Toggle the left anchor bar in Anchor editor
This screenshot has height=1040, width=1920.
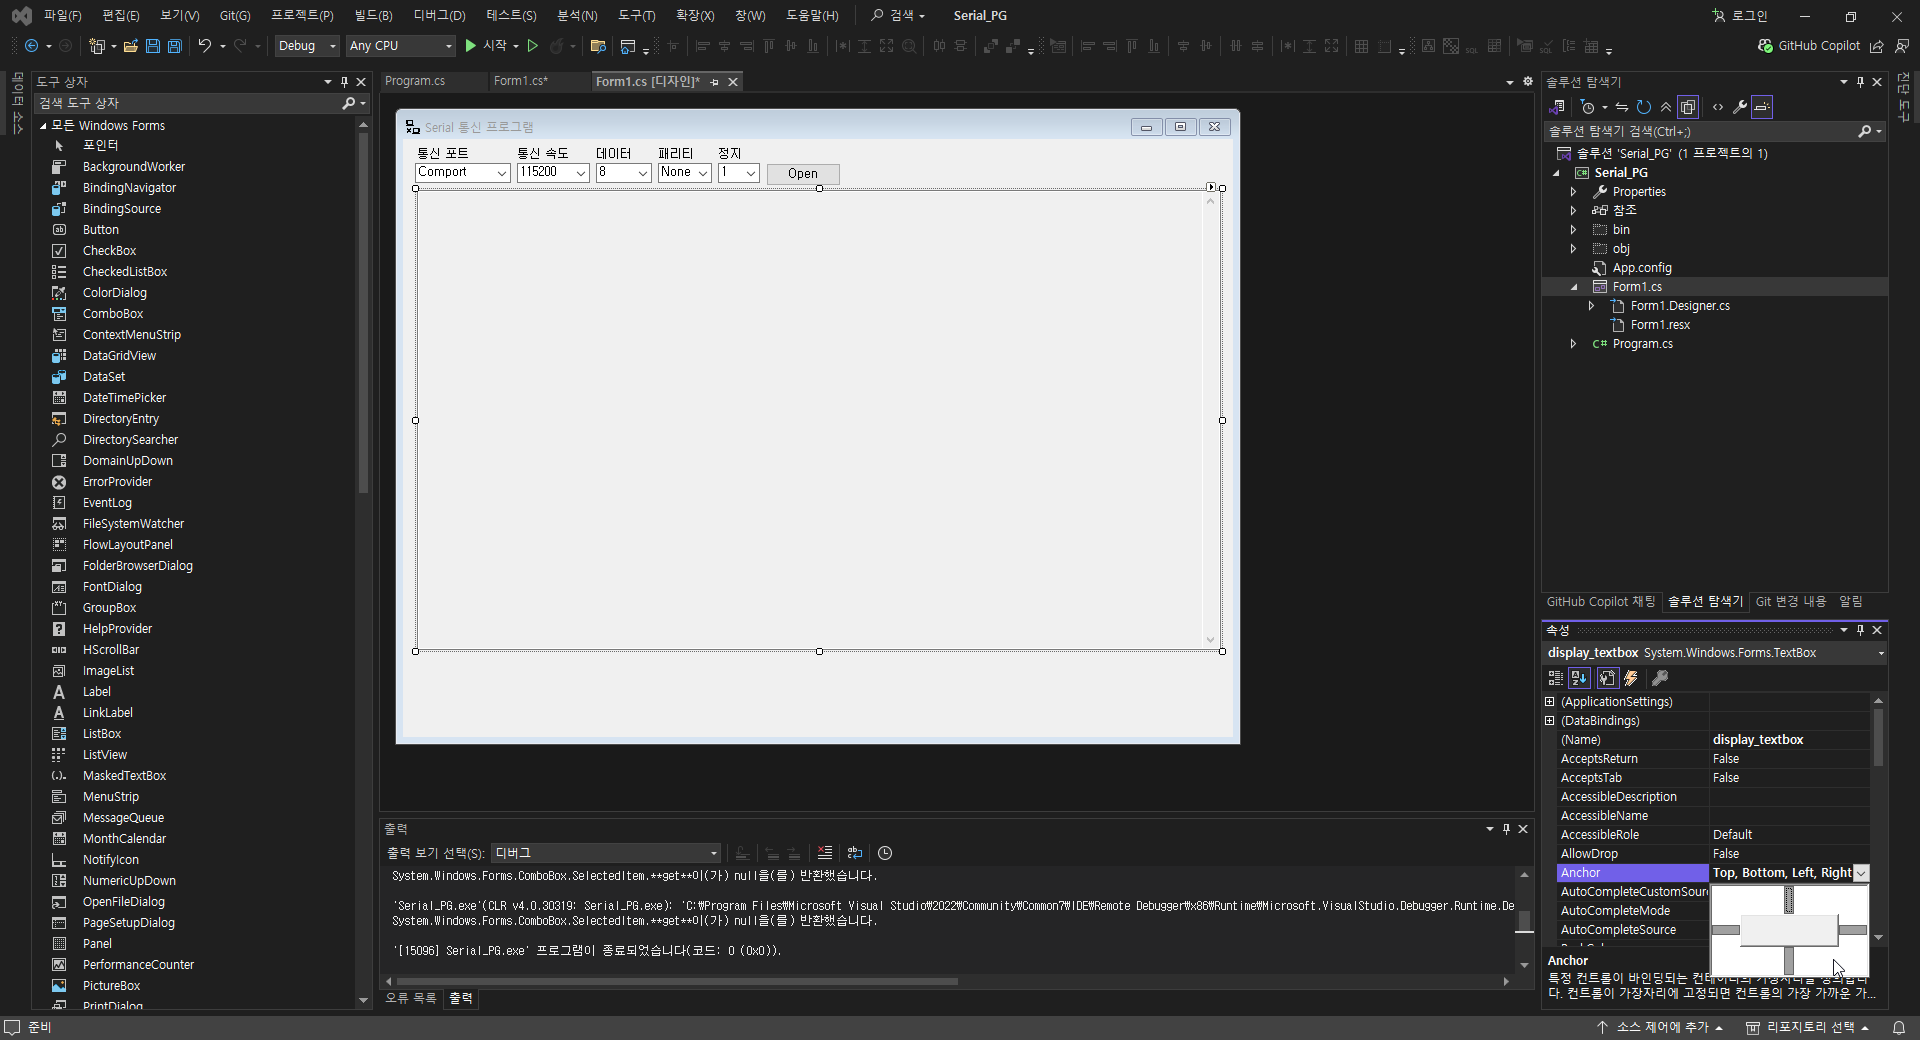(1726, 930)
